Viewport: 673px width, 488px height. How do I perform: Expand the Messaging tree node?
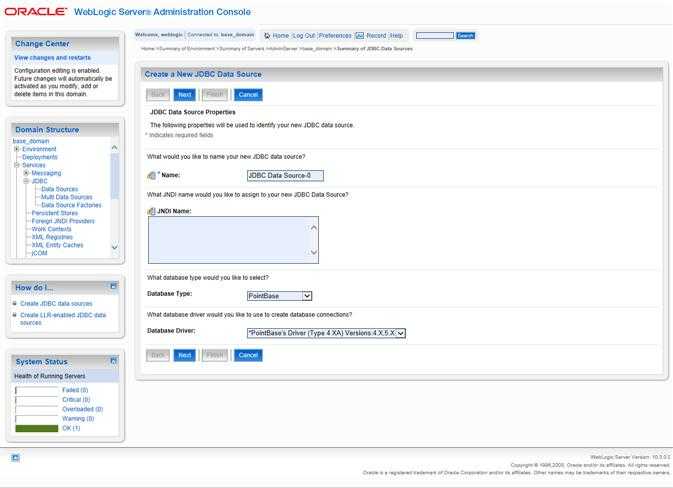pyautogui.click(x=26, y=173)
